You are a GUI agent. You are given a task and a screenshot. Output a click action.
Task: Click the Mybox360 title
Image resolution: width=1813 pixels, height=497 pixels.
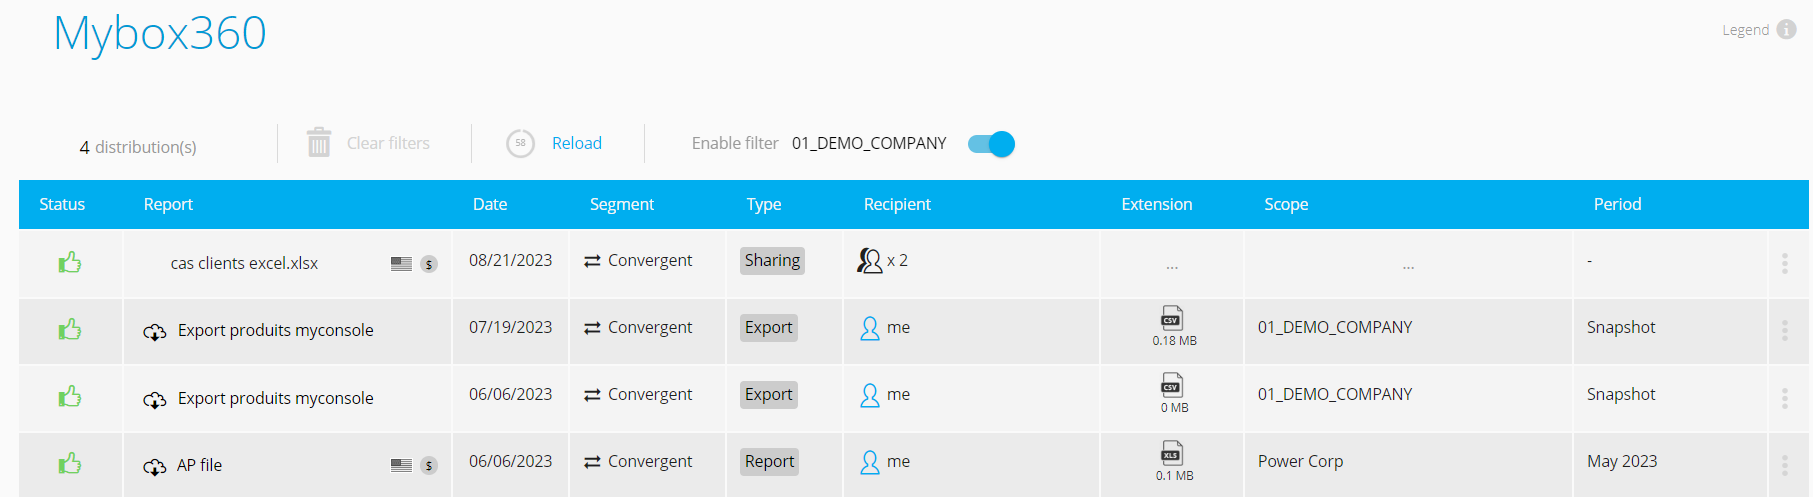tap(160, 34)
